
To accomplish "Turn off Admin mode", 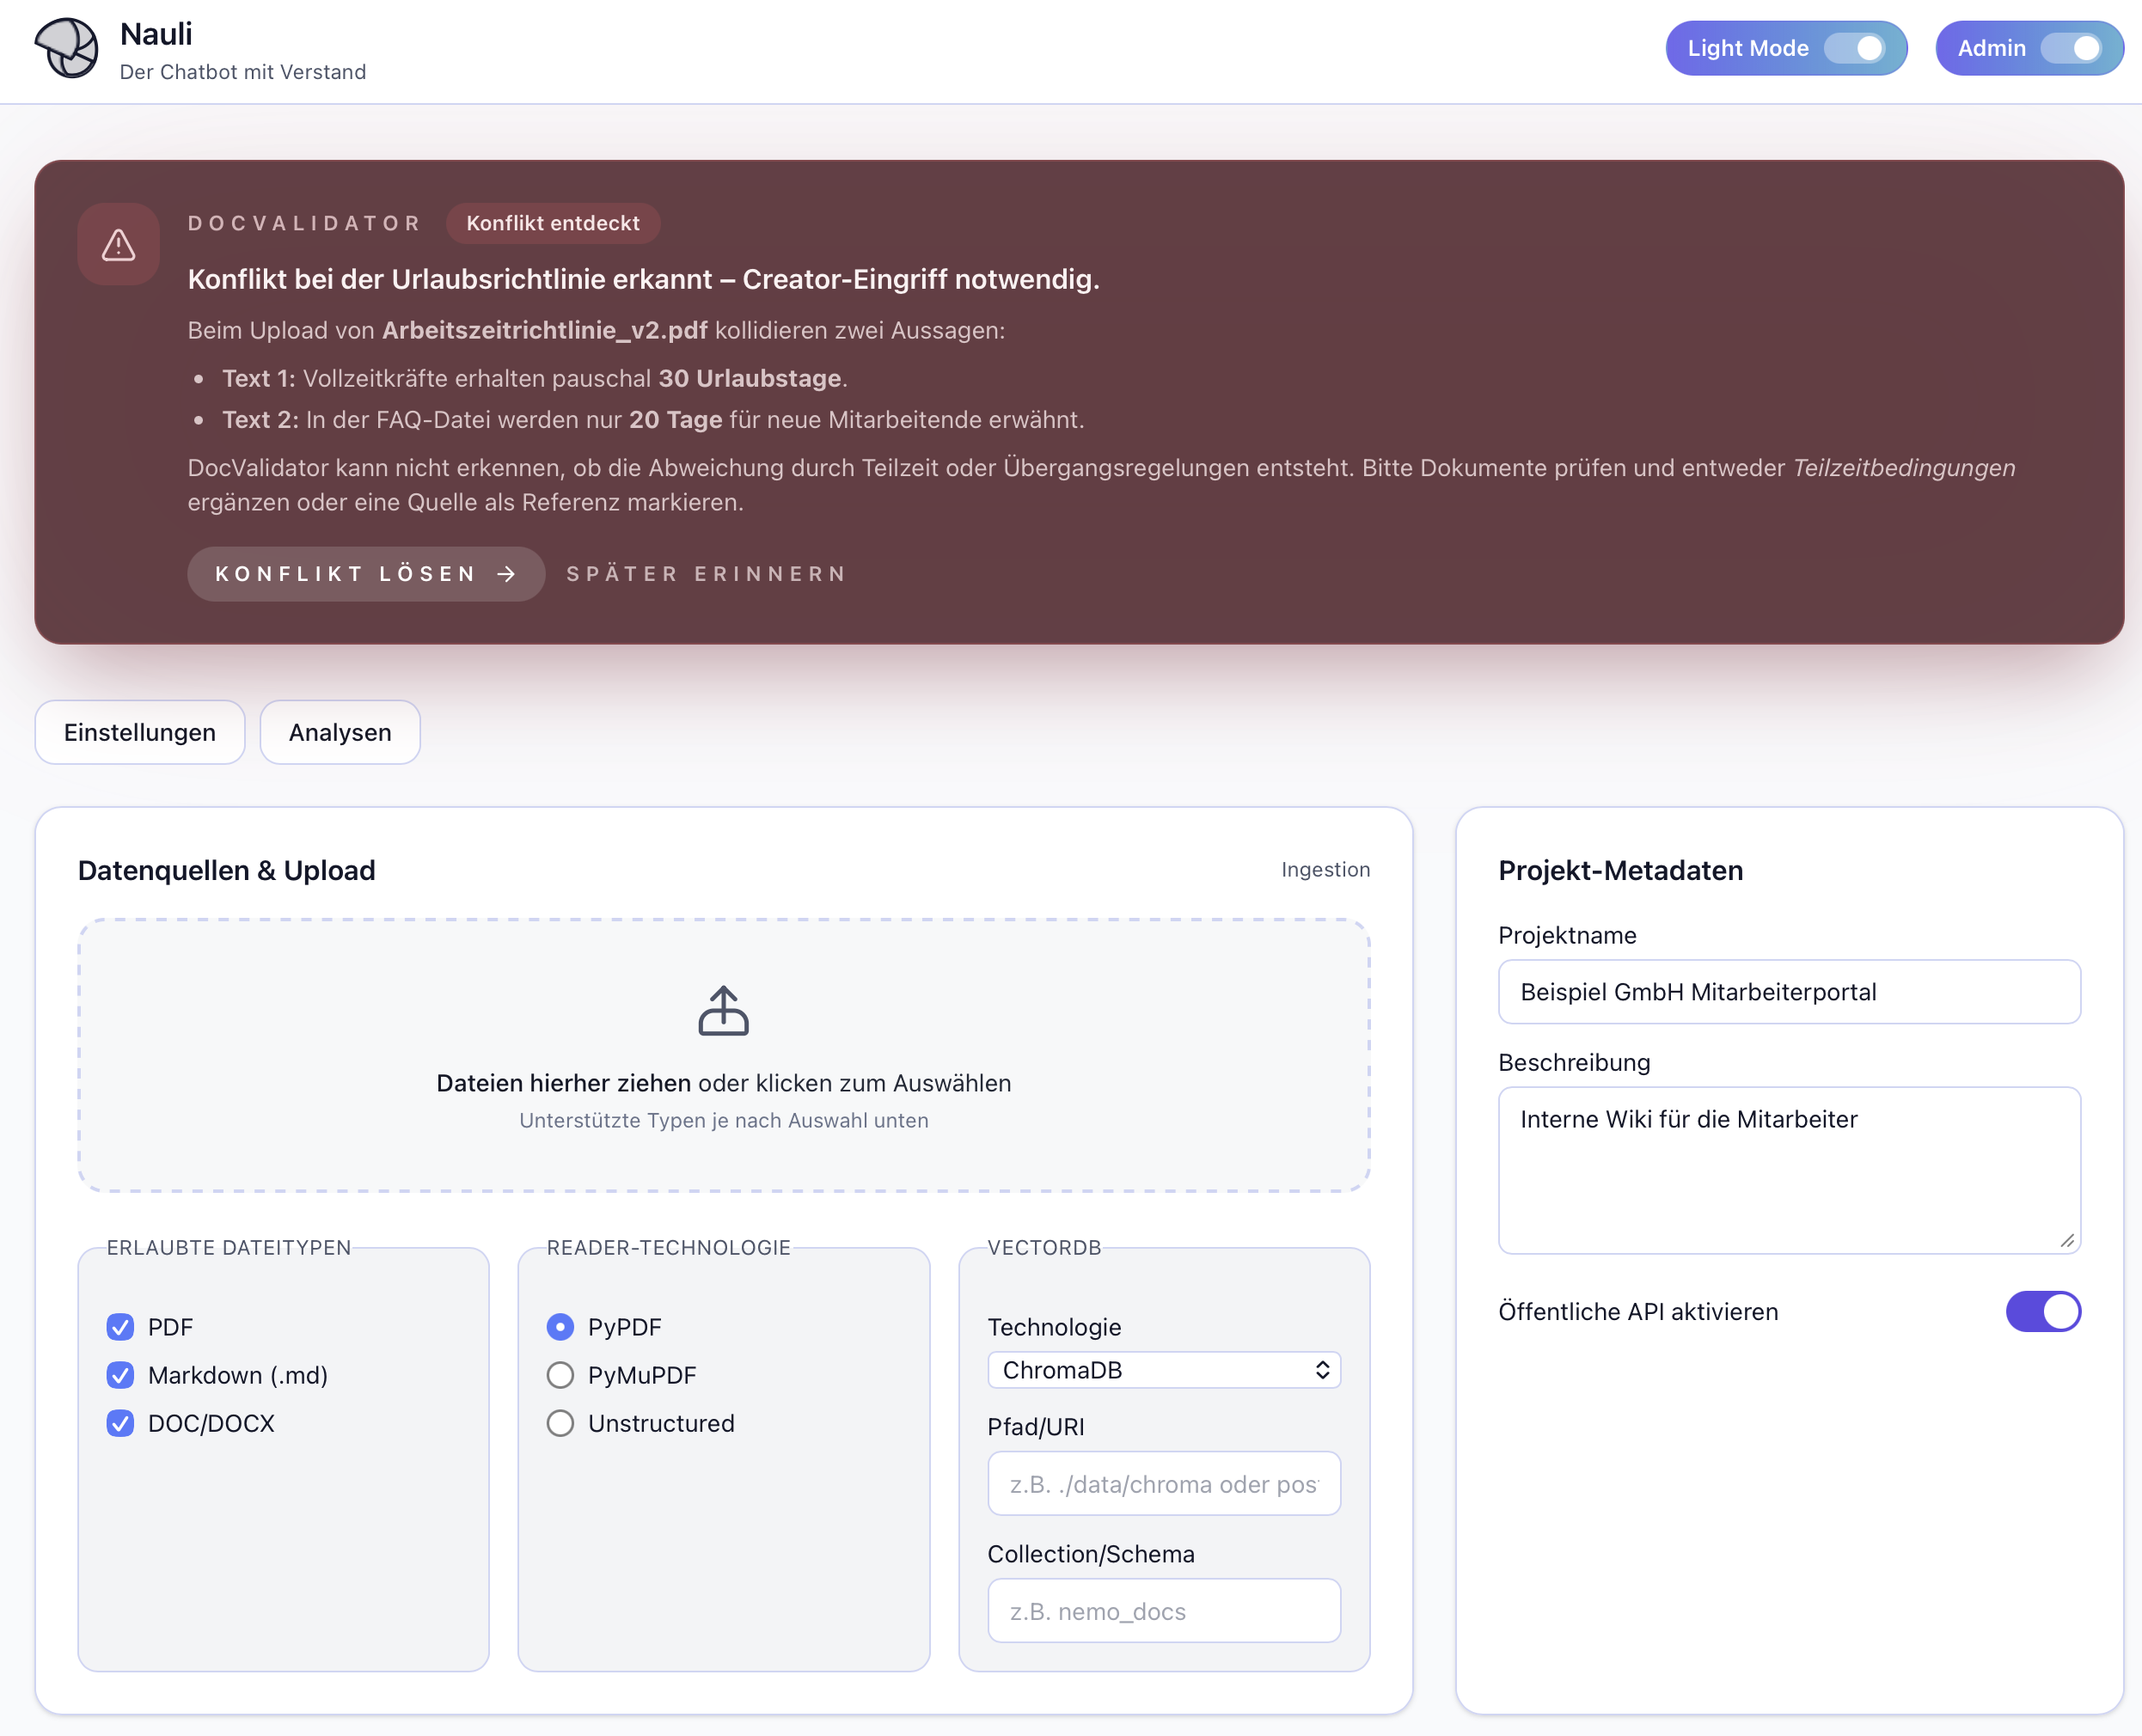I will 2080,47.
